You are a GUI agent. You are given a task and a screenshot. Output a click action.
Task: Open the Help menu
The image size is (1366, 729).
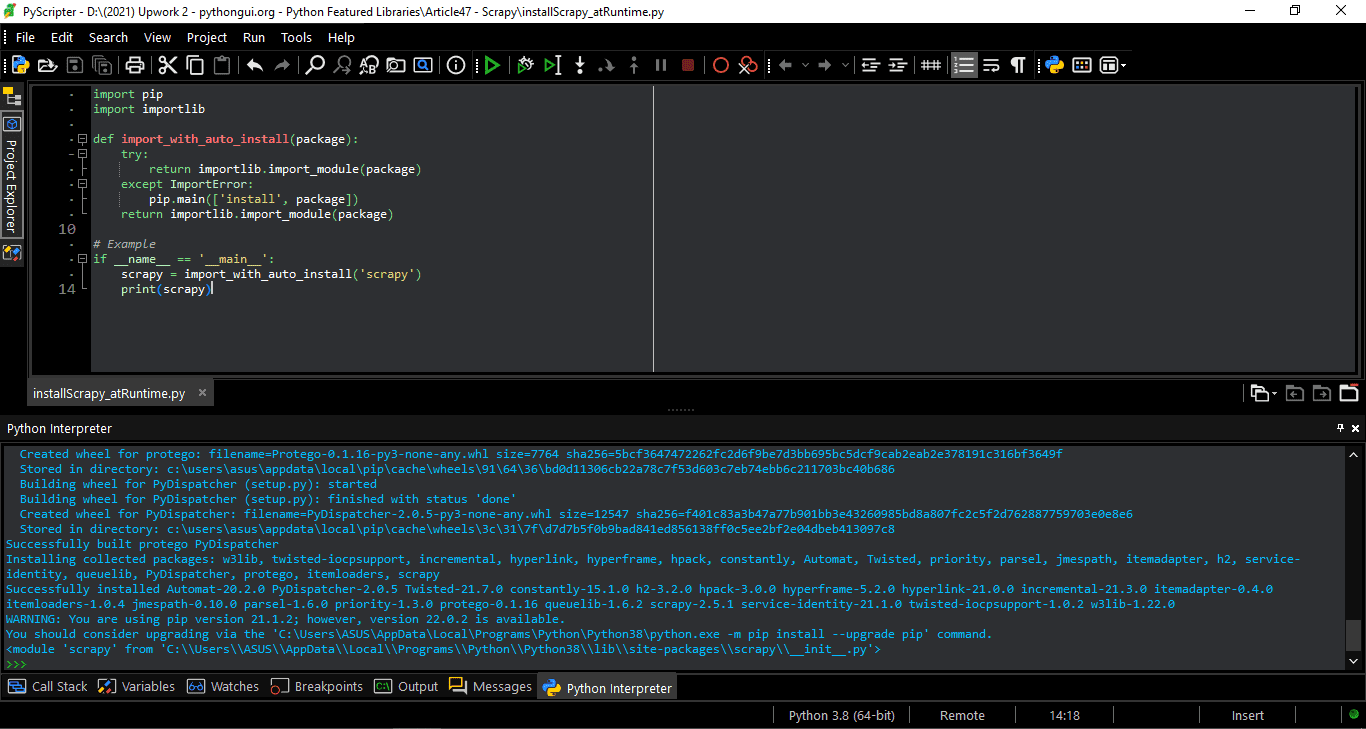(x=341, y=37)
